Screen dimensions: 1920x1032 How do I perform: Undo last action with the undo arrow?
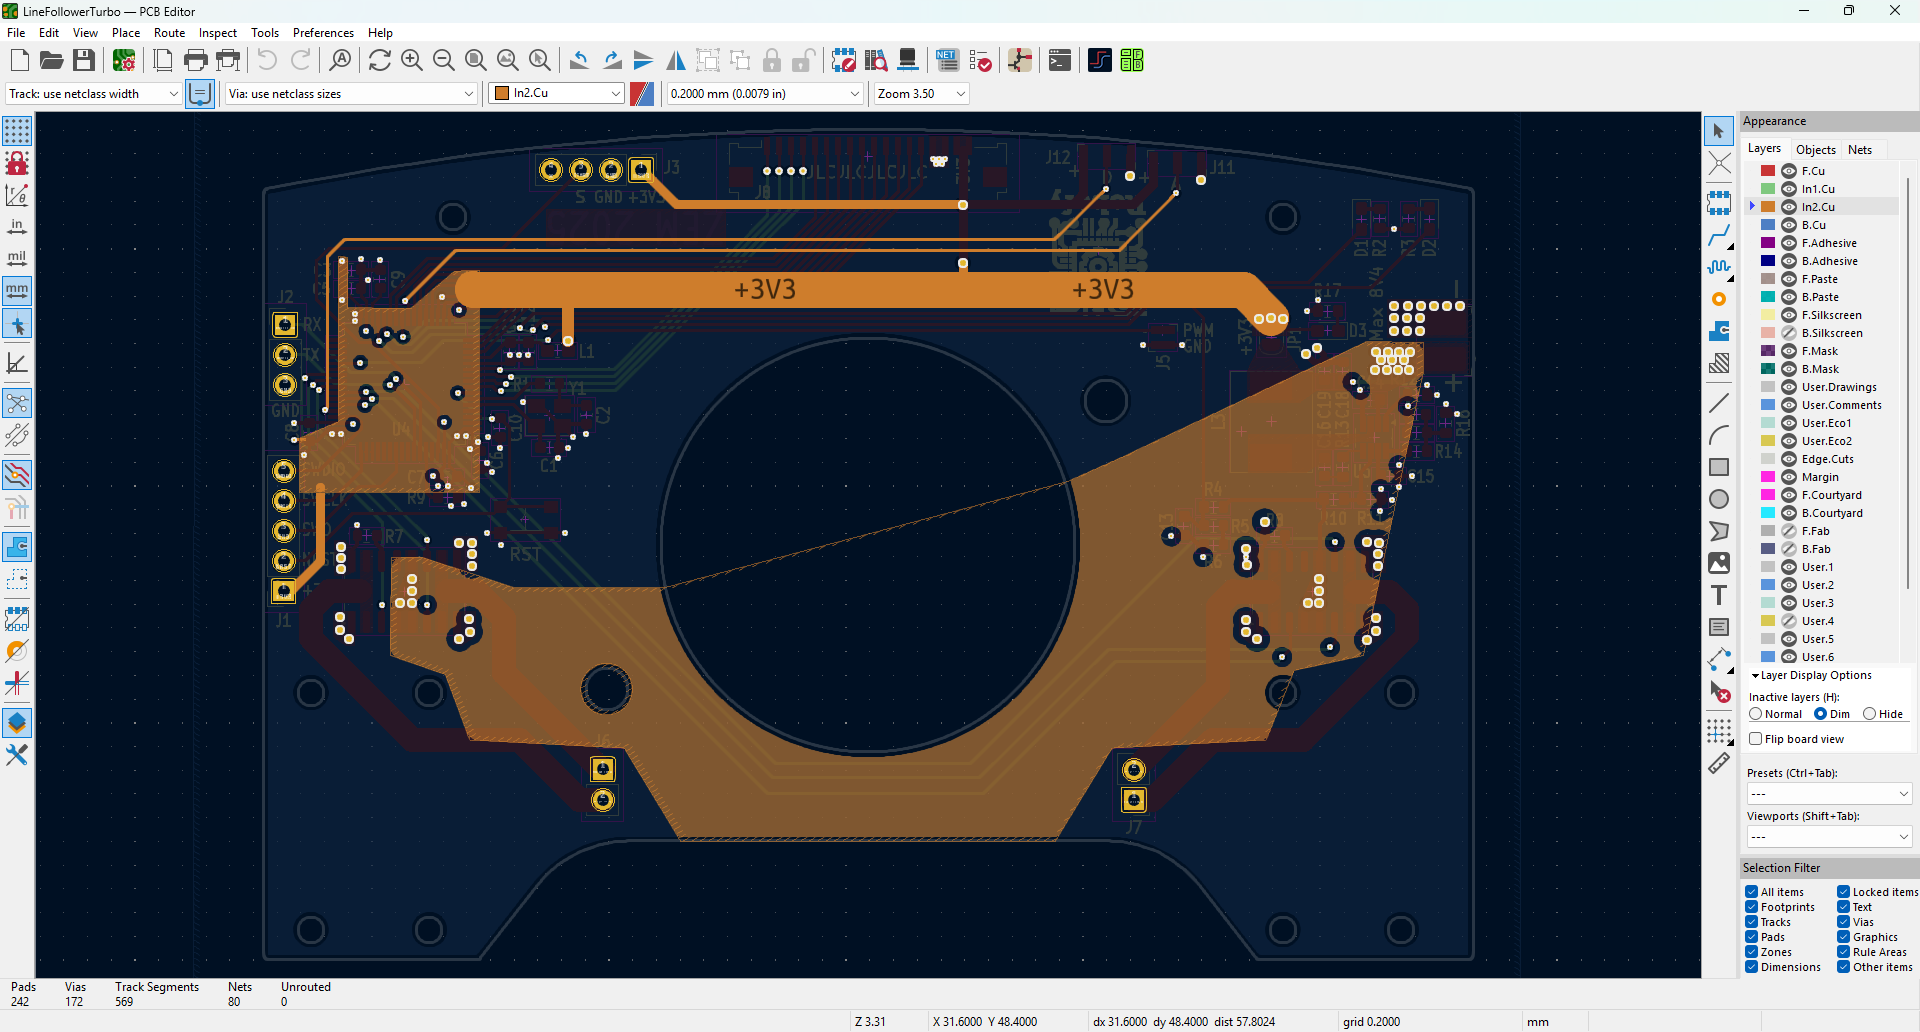click(x=267, y=60)
